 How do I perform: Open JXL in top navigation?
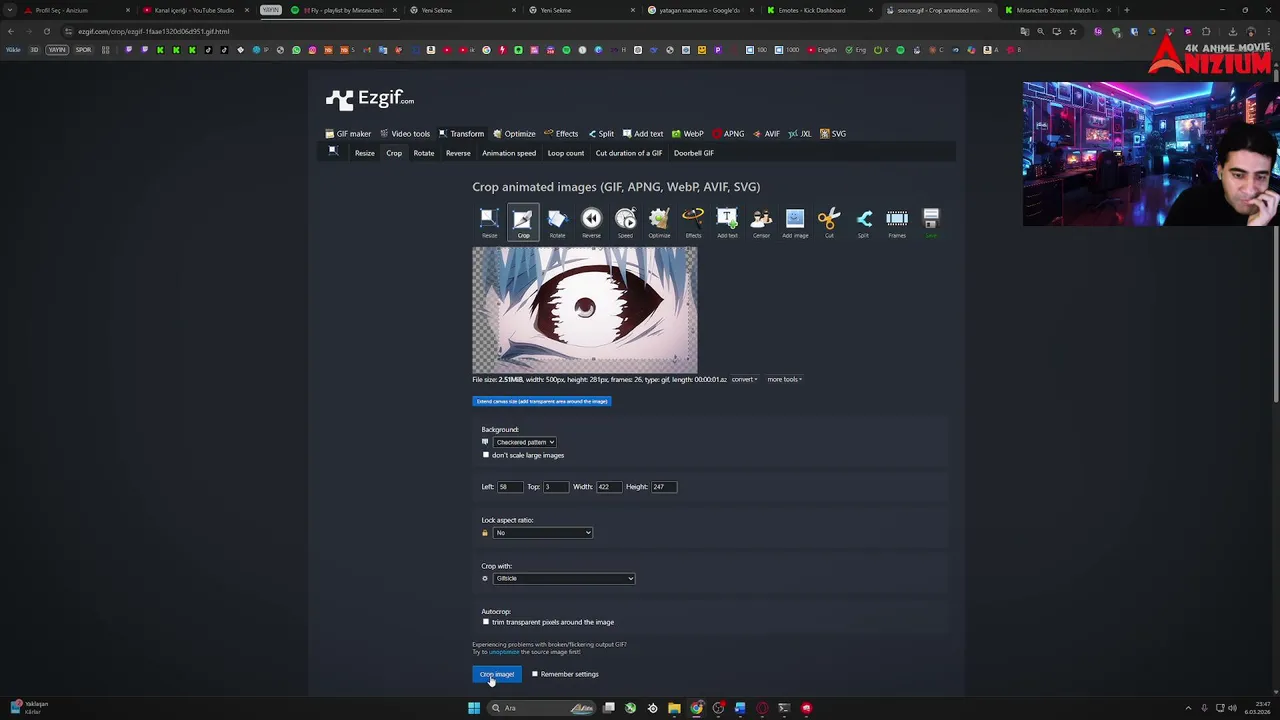tap(800, 133)
